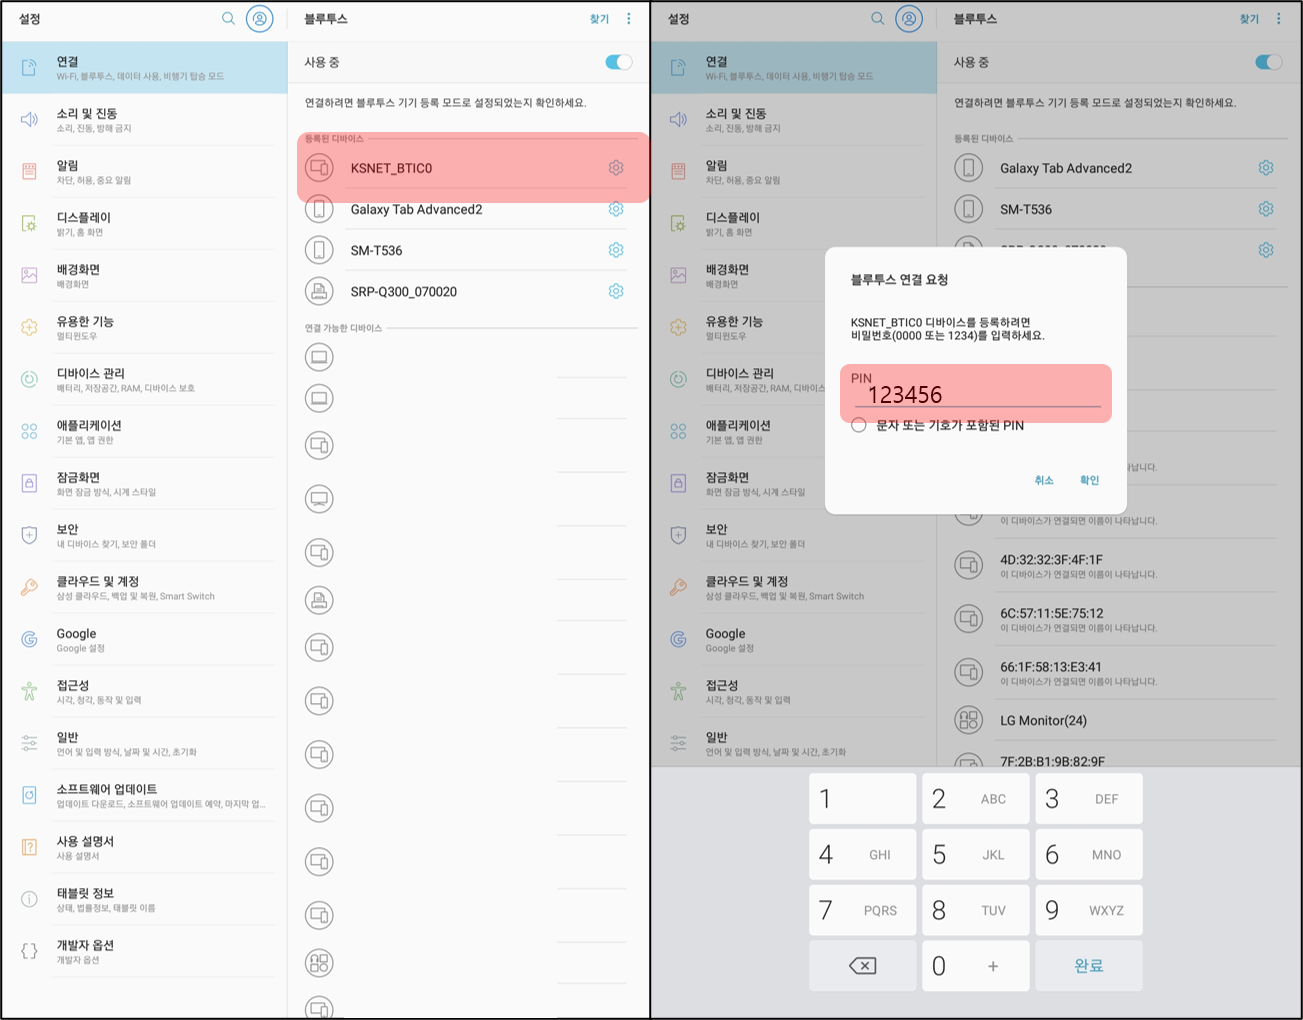Image resolution: width=1303 pixels, height=1020 pixels.
Task: Tap 취소 in Bluetooth pairing dialog
Action: [x=1044, y=480]
